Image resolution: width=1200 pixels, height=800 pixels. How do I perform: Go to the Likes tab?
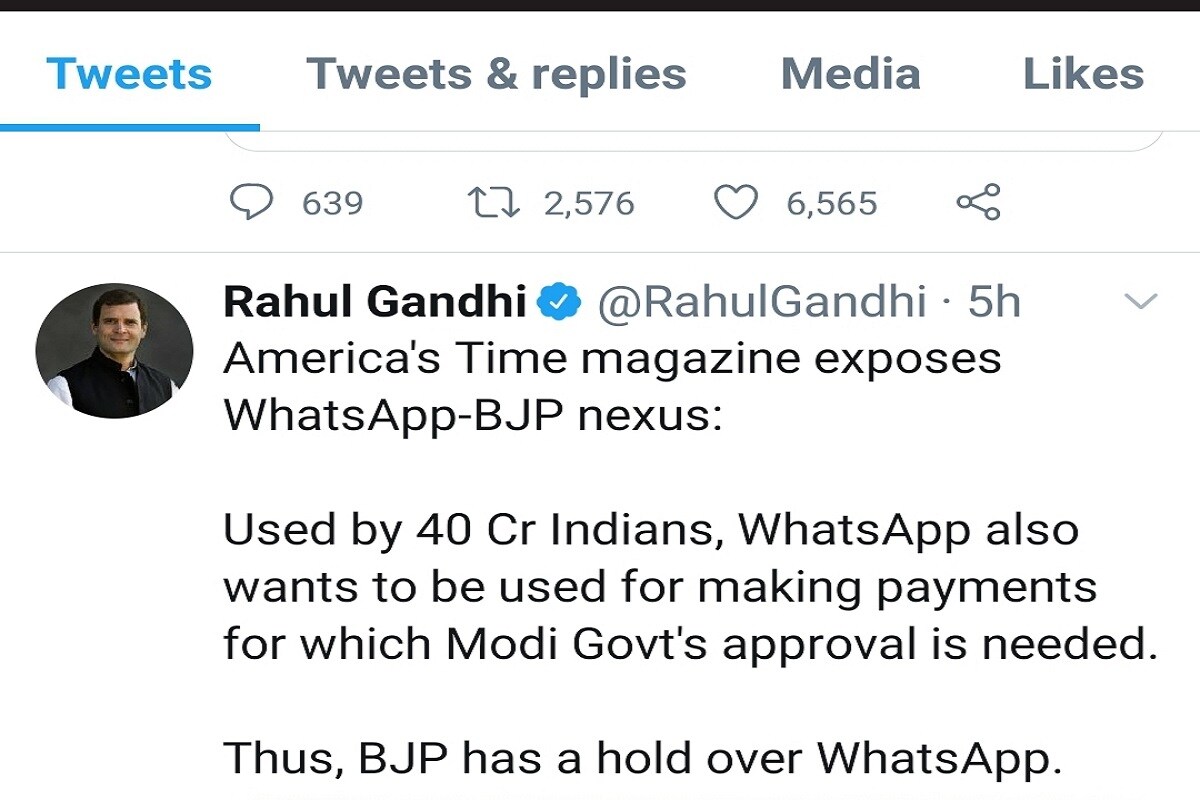(x=1083, y=74)
